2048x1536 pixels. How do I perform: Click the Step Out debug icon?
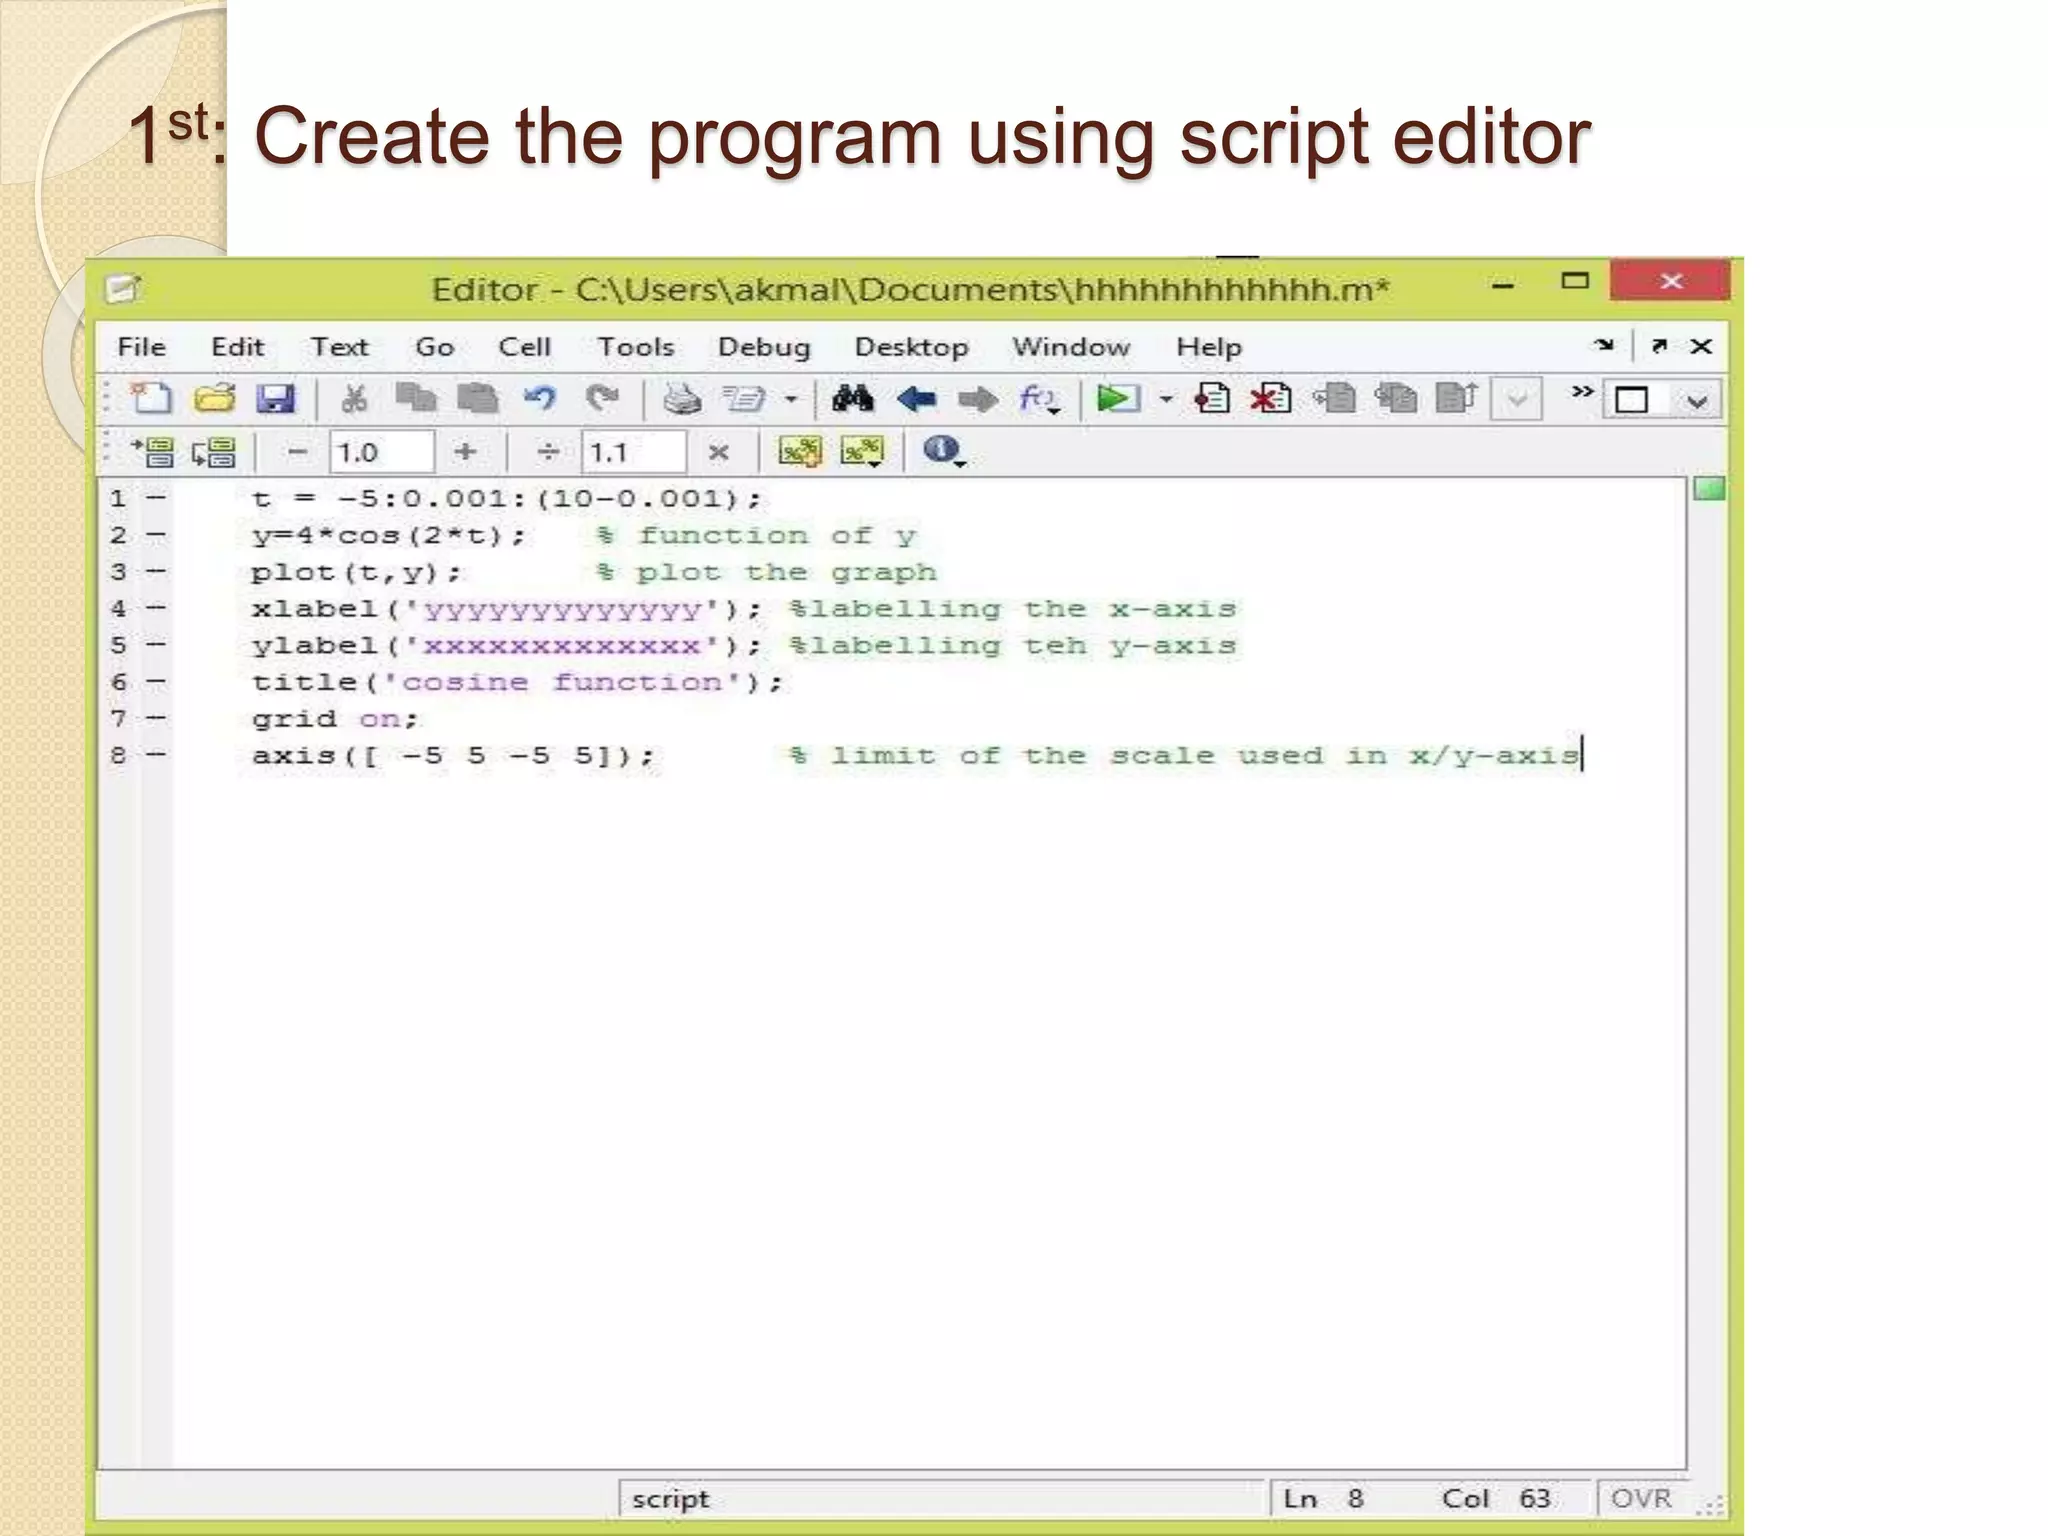tap(1456, 398)
